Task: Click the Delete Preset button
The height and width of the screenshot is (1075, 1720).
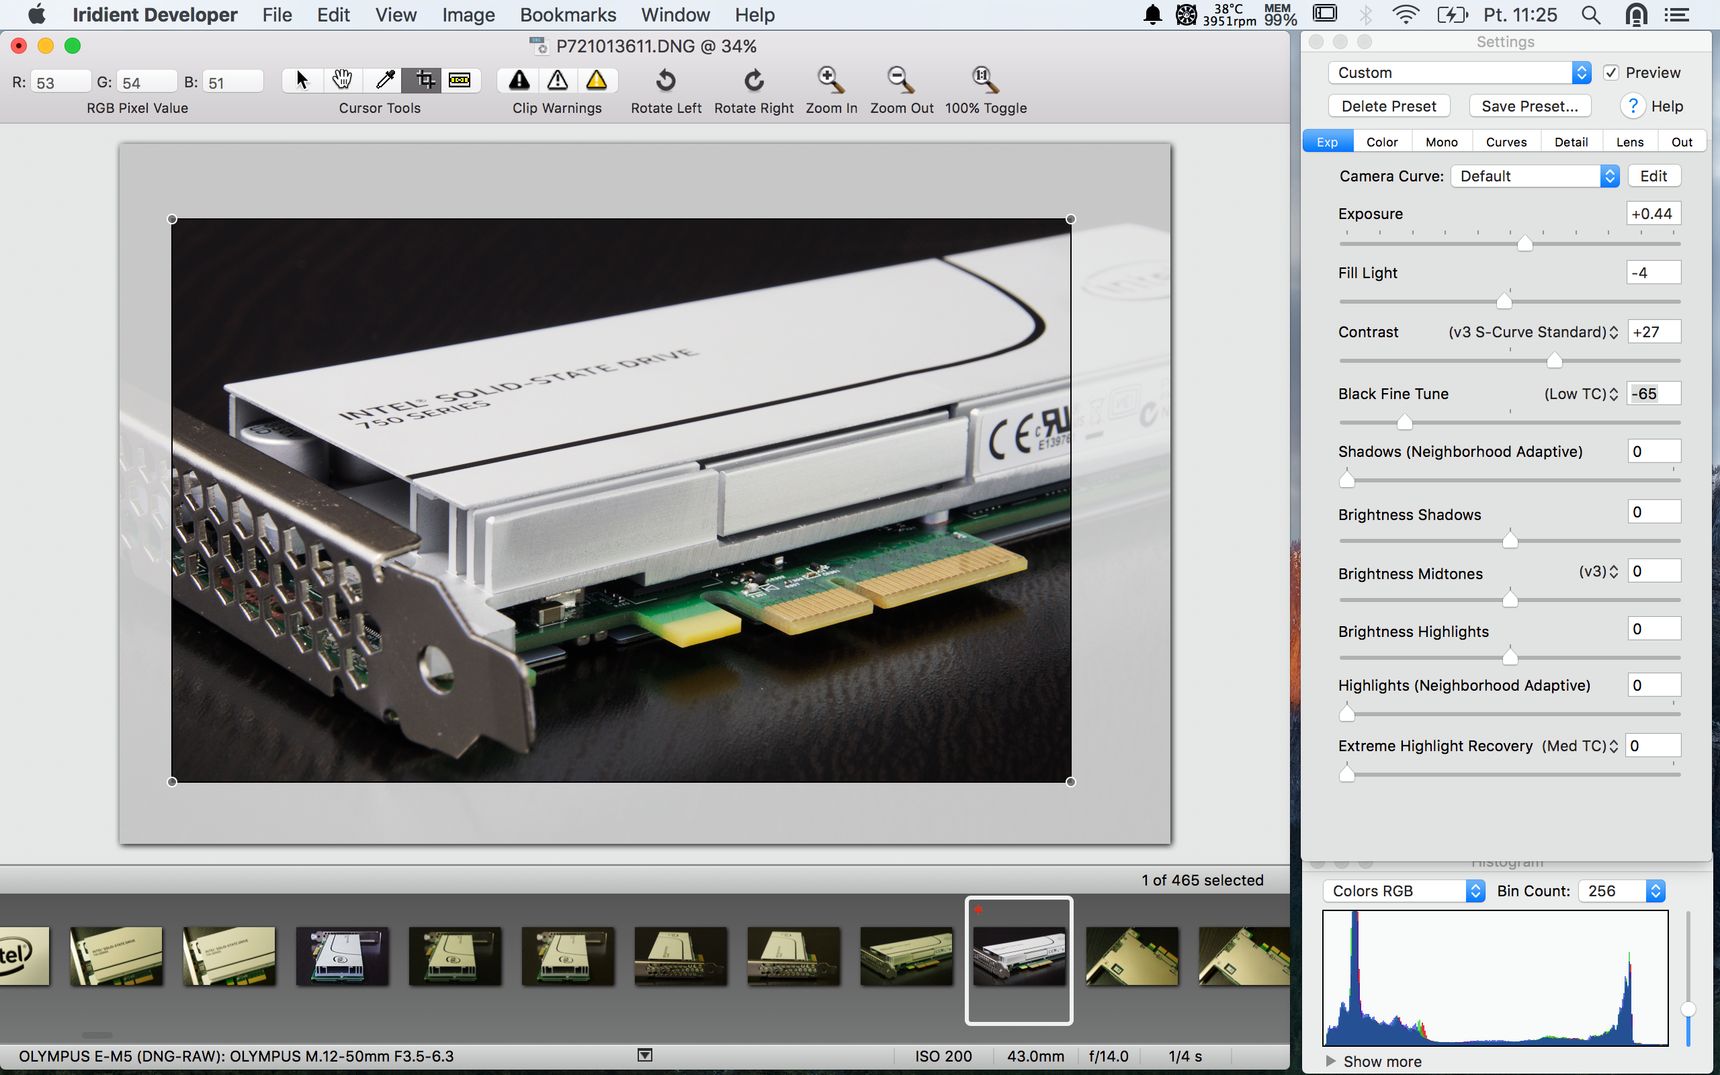Action: [1389, 106]
